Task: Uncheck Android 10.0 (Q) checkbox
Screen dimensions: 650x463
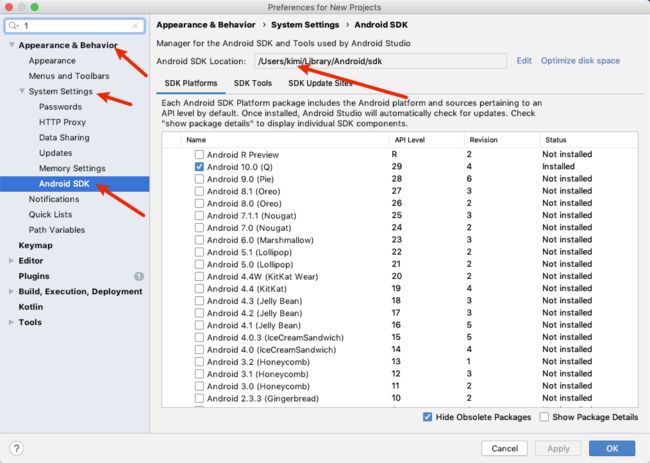Action: coord(199,167)
